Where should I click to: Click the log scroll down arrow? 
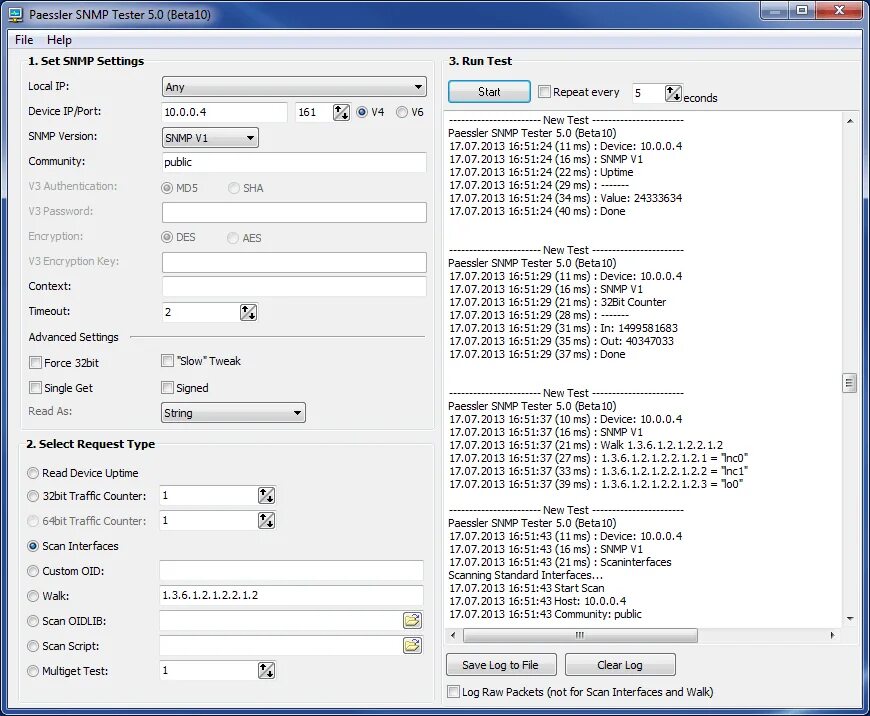849,619
